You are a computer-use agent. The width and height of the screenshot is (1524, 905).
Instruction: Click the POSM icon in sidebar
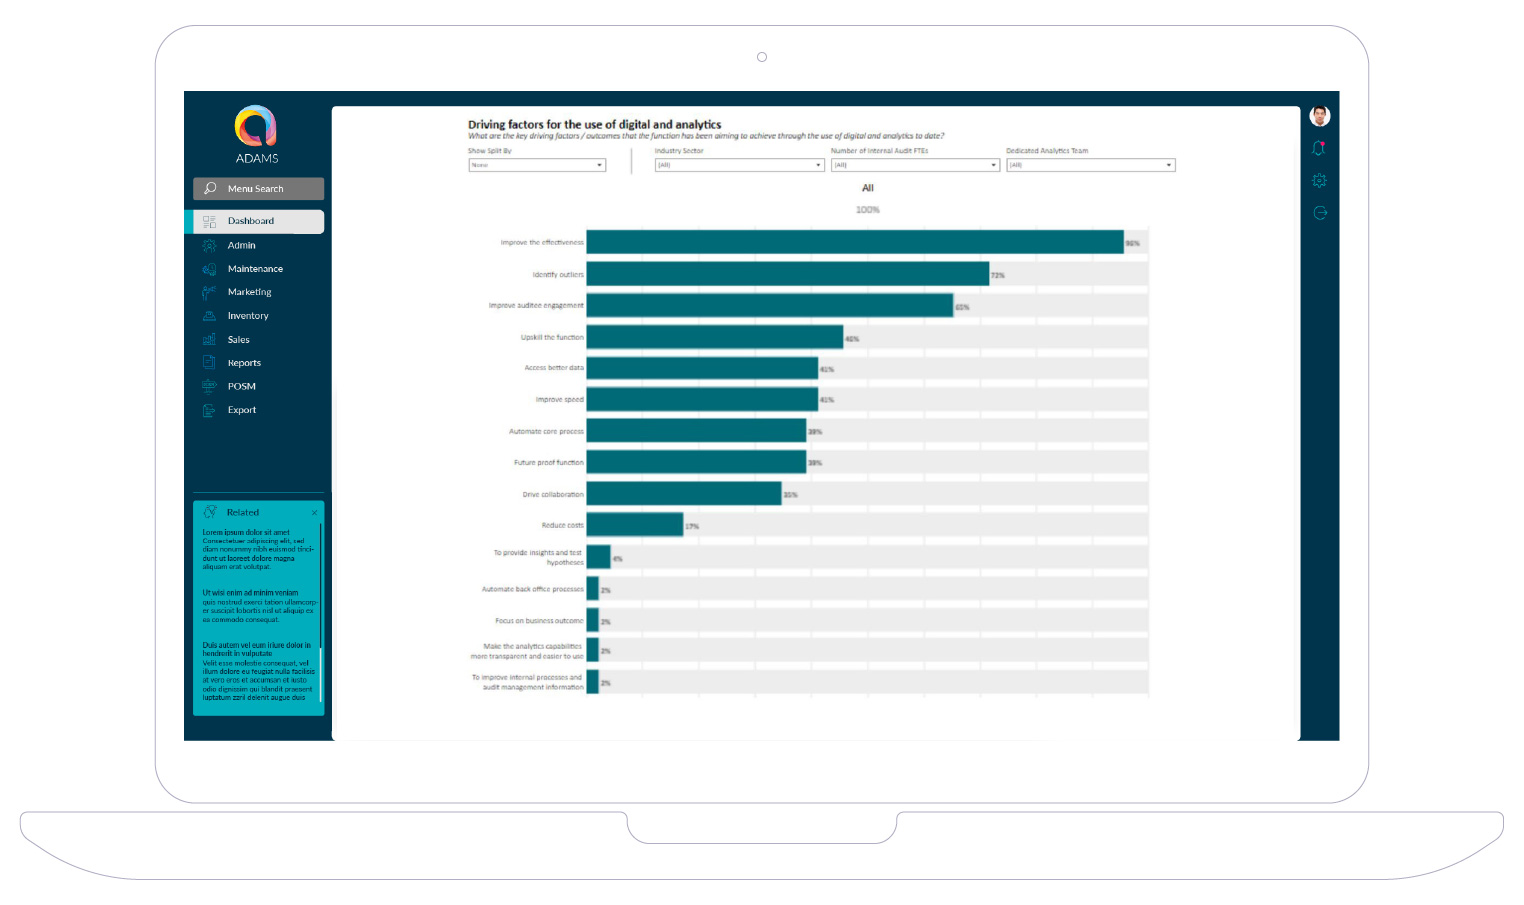click(209, 386)
